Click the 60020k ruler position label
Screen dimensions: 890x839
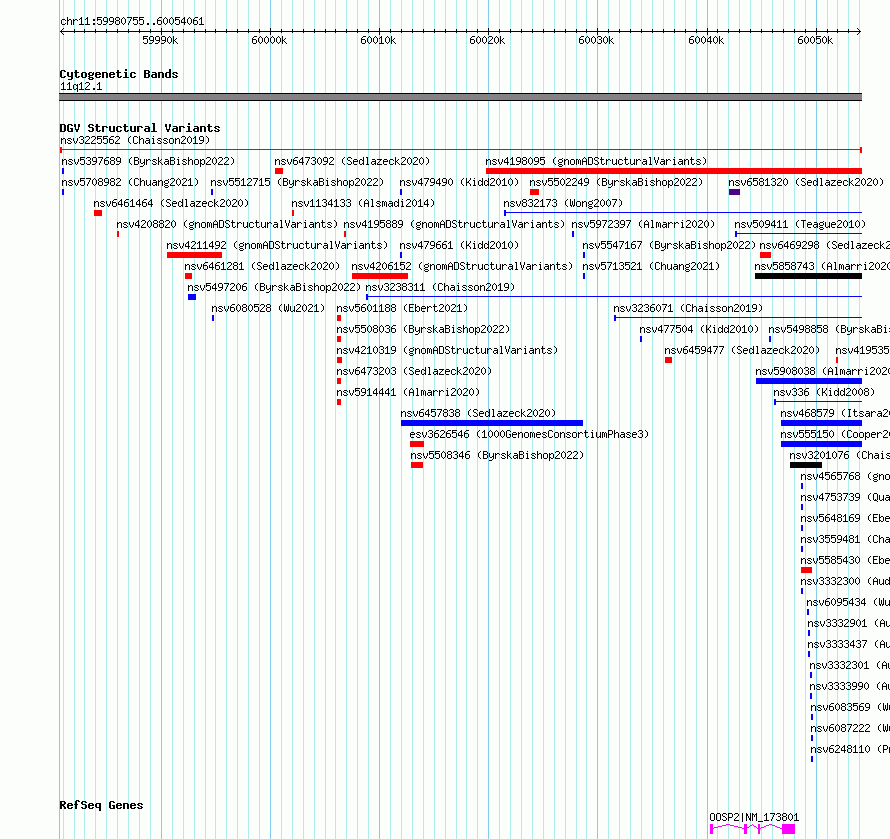tap(487, 40)
